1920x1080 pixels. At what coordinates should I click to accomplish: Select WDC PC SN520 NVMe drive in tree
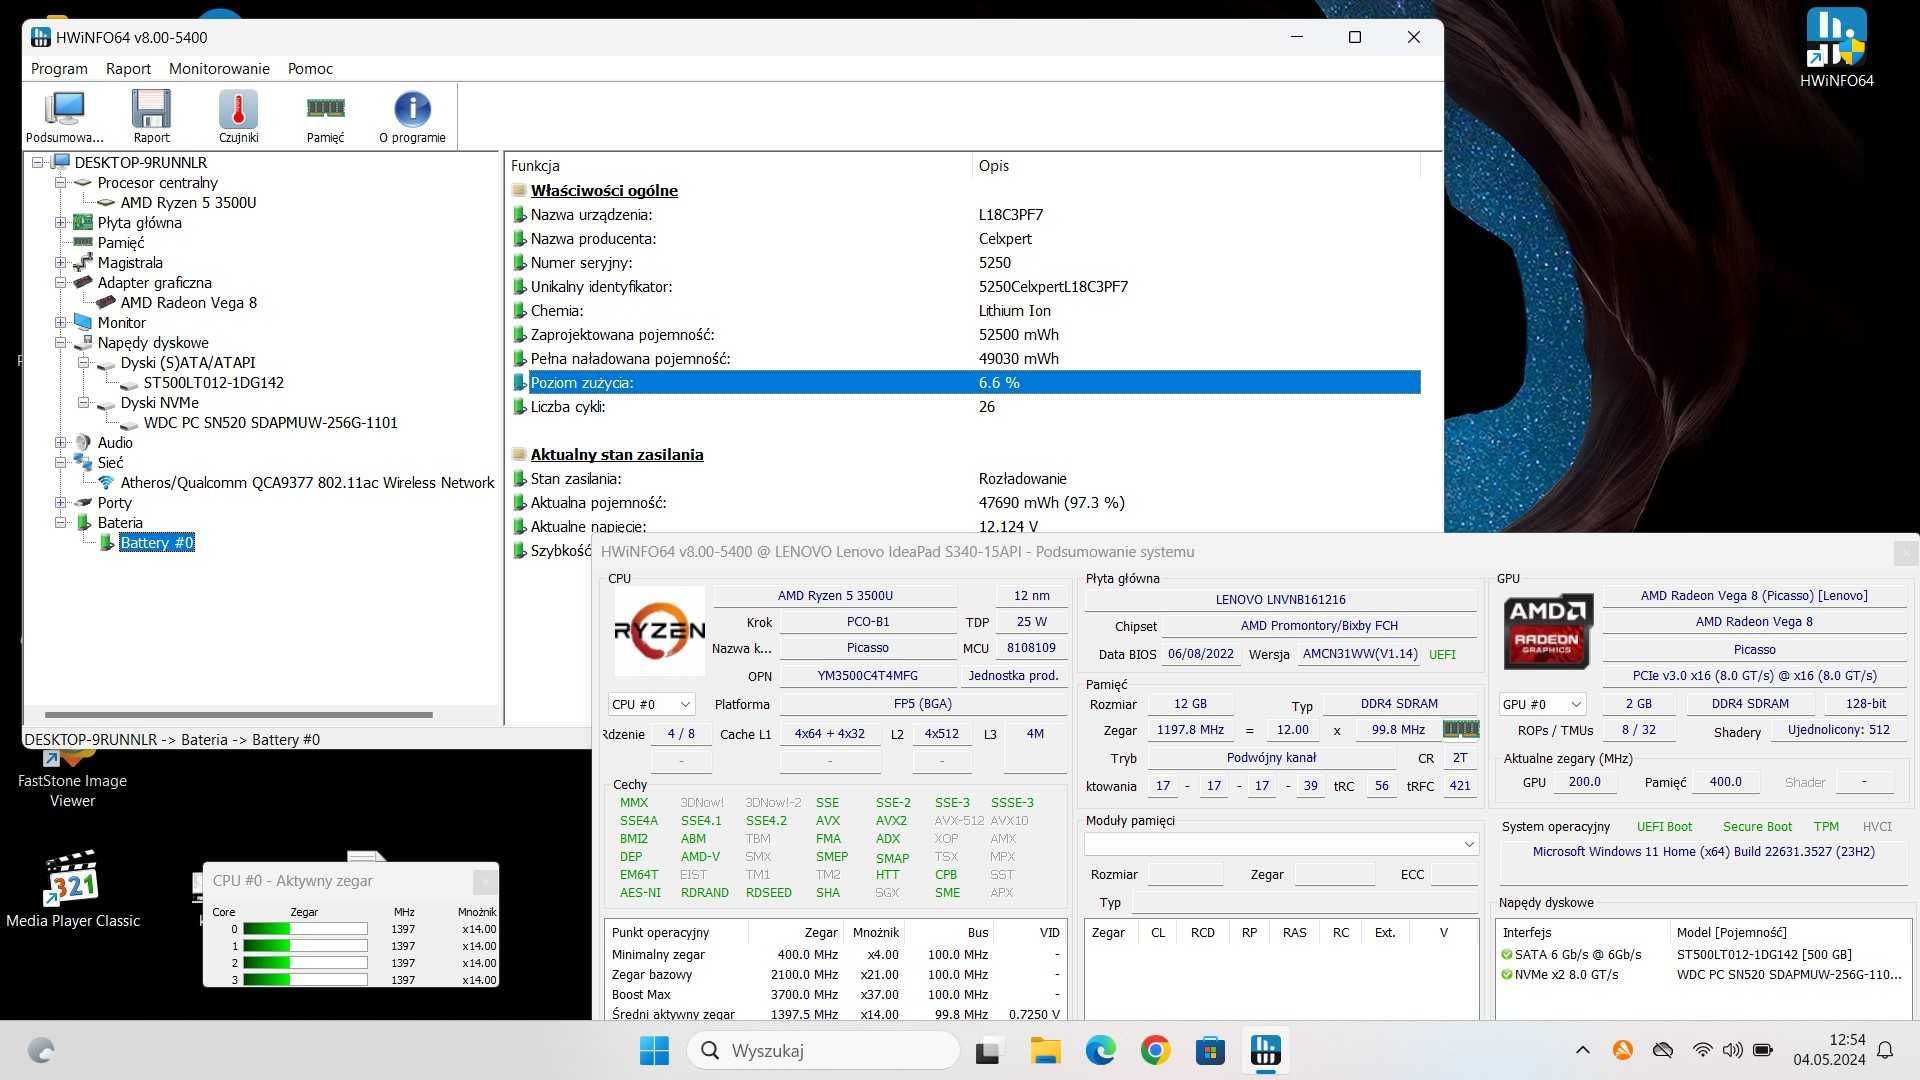270,422
